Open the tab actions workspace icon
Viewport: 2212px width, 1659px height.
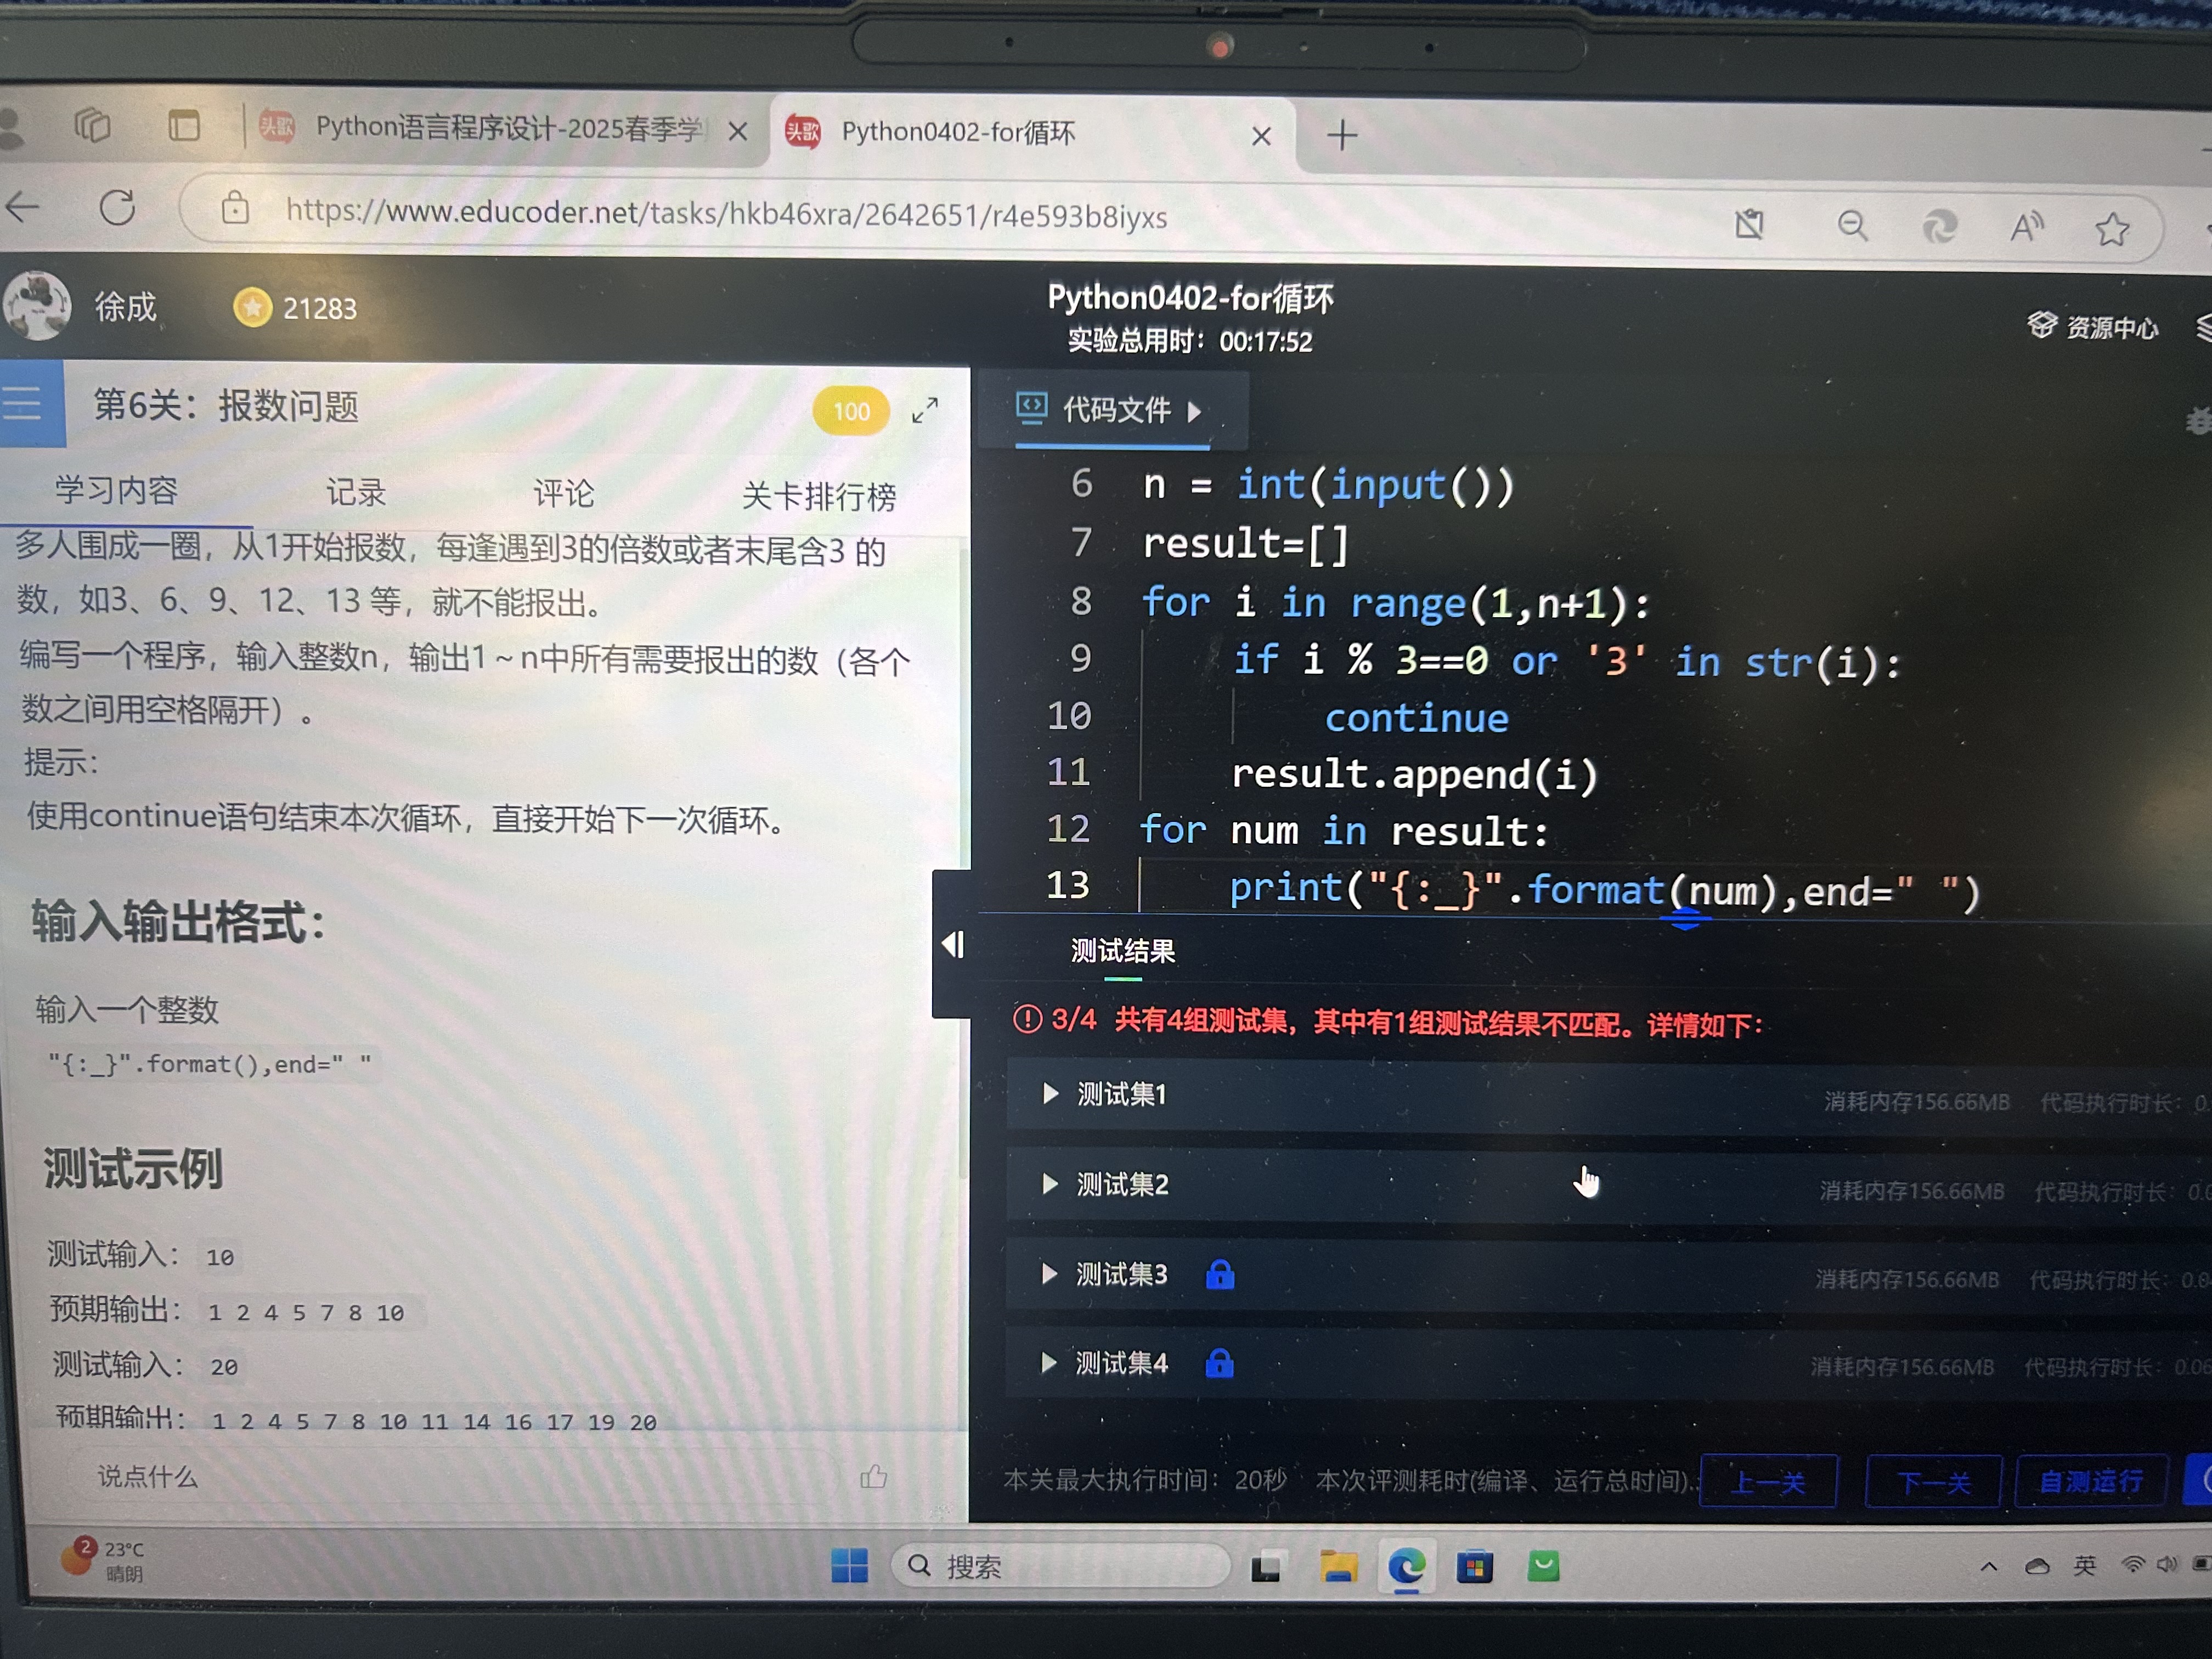point(92,126)
